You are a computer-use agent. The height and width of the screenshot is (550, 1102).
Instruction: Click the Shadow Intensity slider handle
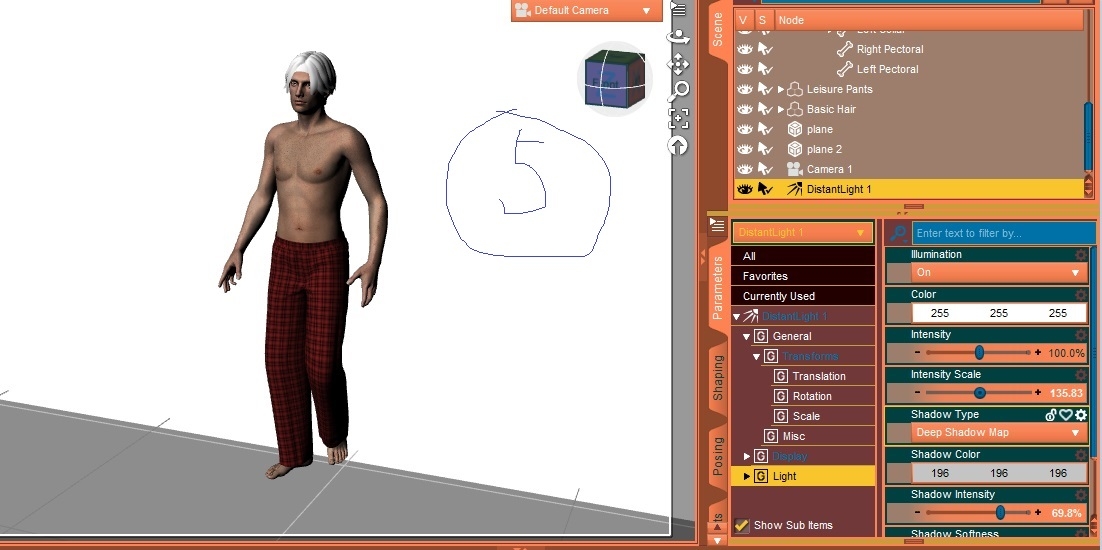tap(1000, 513)
